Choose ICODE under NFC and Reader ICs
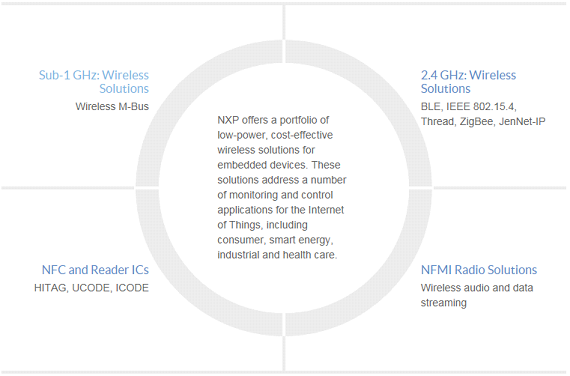The width and height of the screenshot is (570, 376). [x=132, y=288]
